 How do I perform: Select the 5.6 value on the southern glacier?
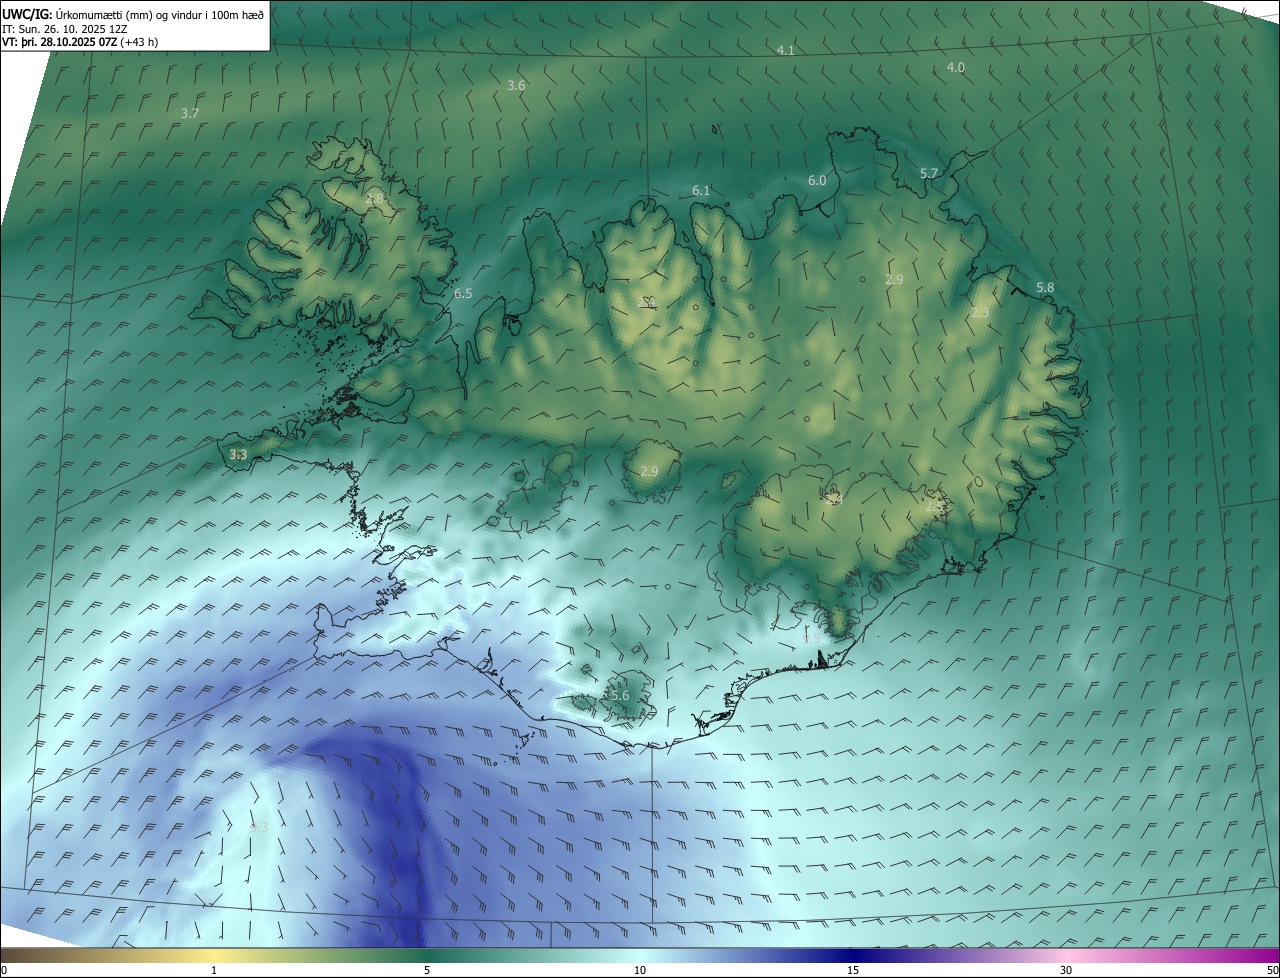620,695
